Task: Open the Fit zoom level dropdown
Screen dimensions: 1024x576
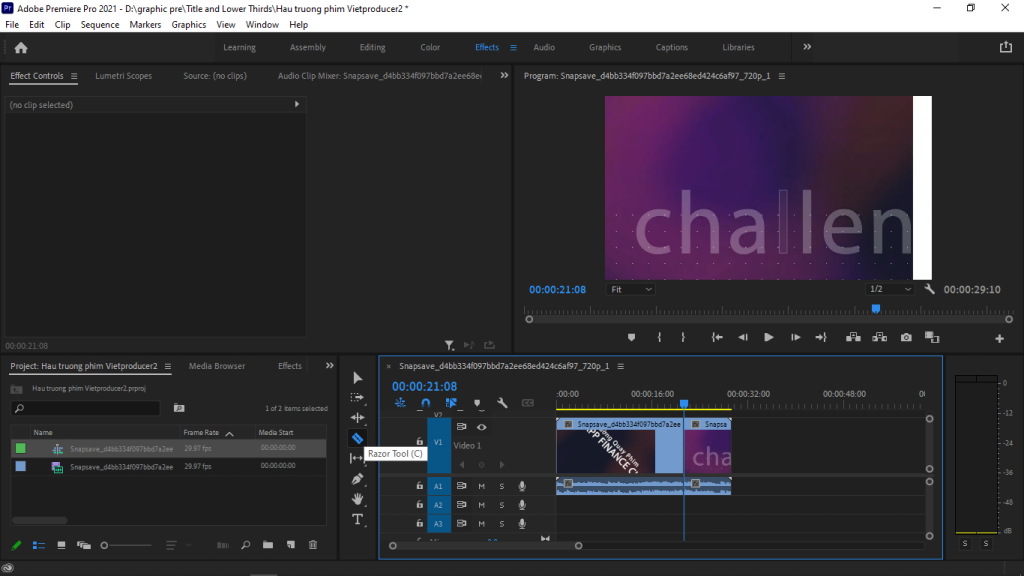Action: point(631,289)
